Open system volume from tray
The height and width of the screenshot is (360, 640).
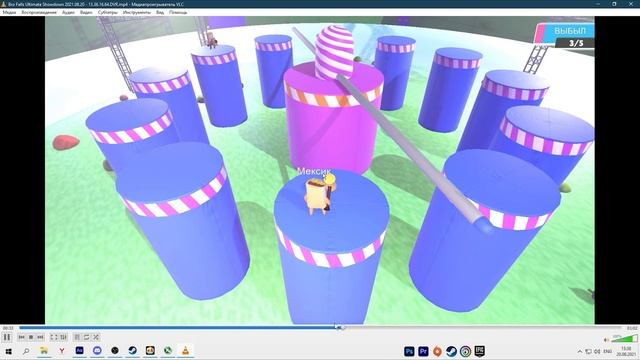[597, 351]
